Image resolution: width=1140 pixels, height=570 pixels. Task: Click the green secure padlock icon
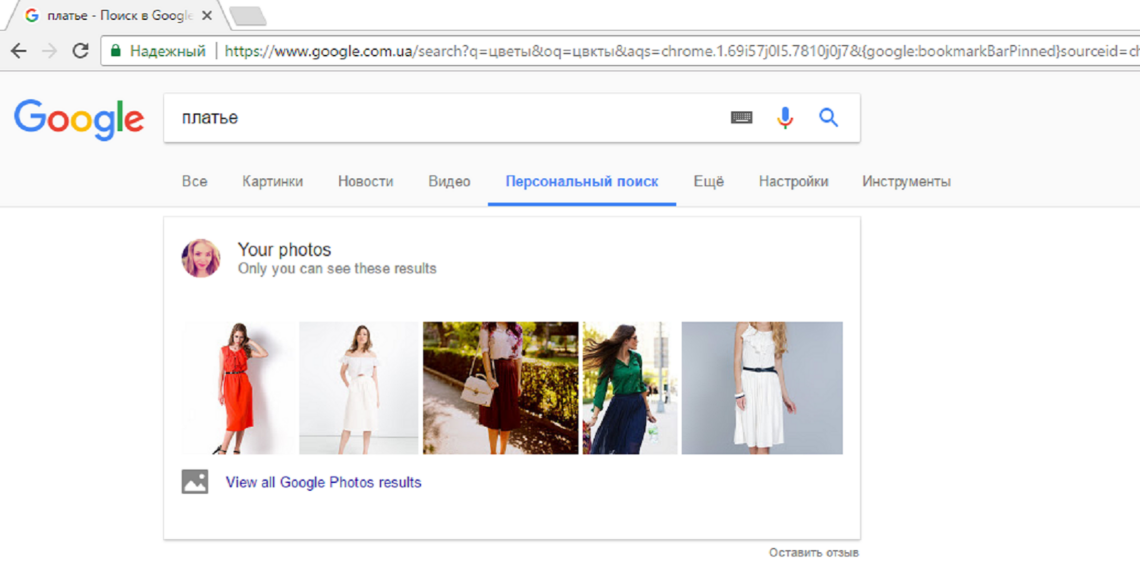[x=116, y=51]
